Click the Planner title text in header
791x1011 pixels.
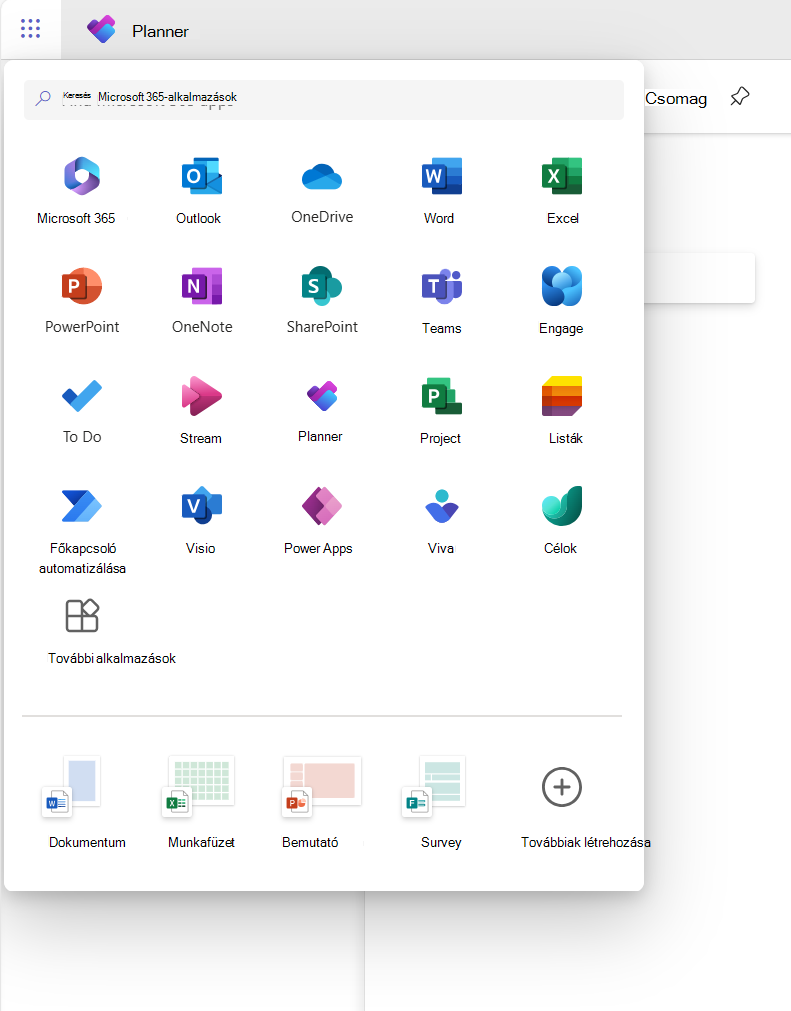160,31
